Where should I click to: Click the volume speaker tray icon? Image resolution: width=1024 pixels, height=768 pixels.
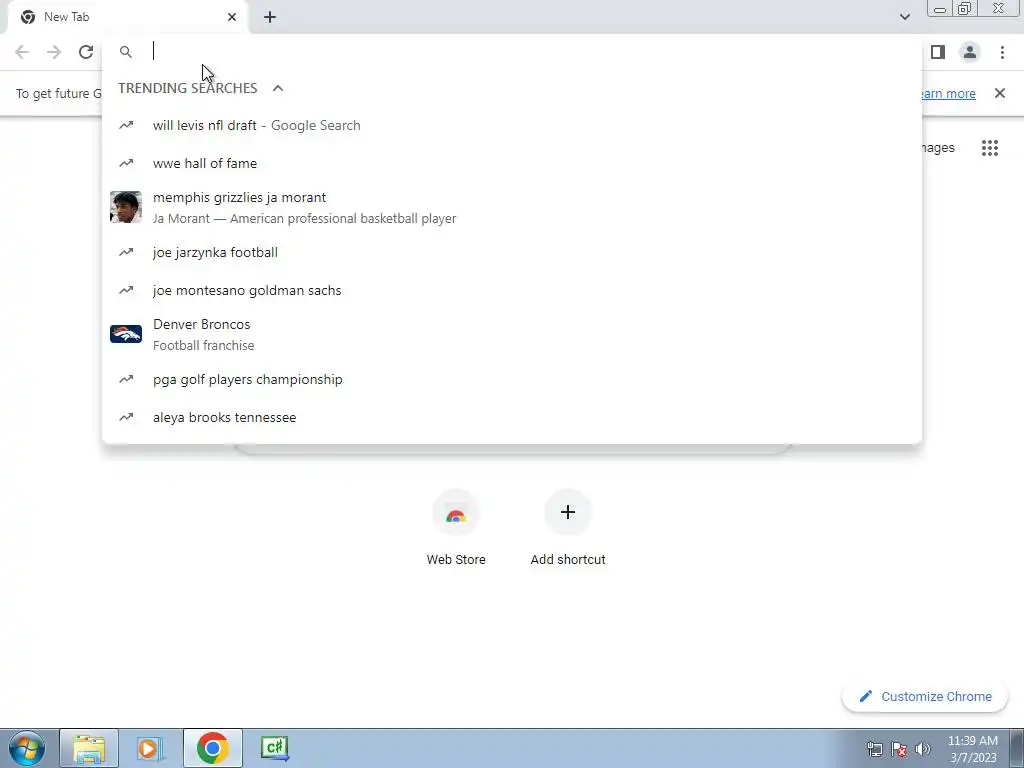point(922,748)
